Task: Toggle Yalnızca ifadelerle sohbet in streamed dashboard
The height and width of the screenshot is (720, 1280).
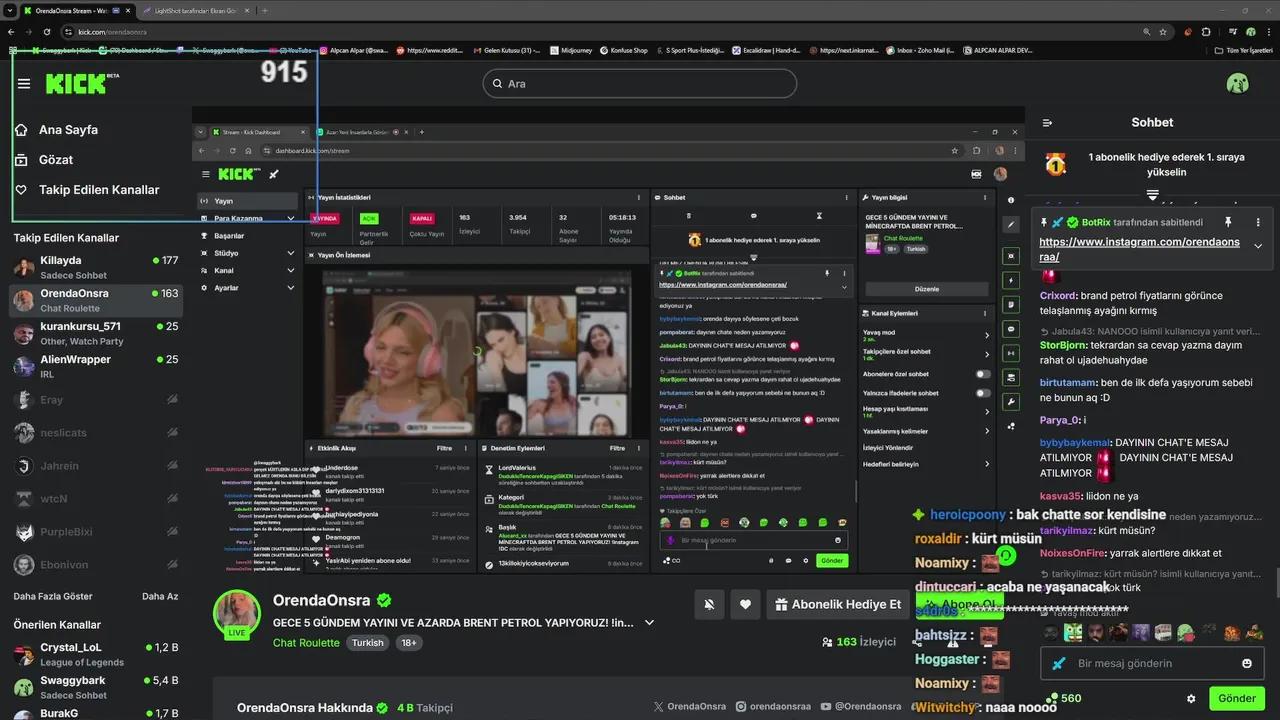Action: (x=983, y=393)
